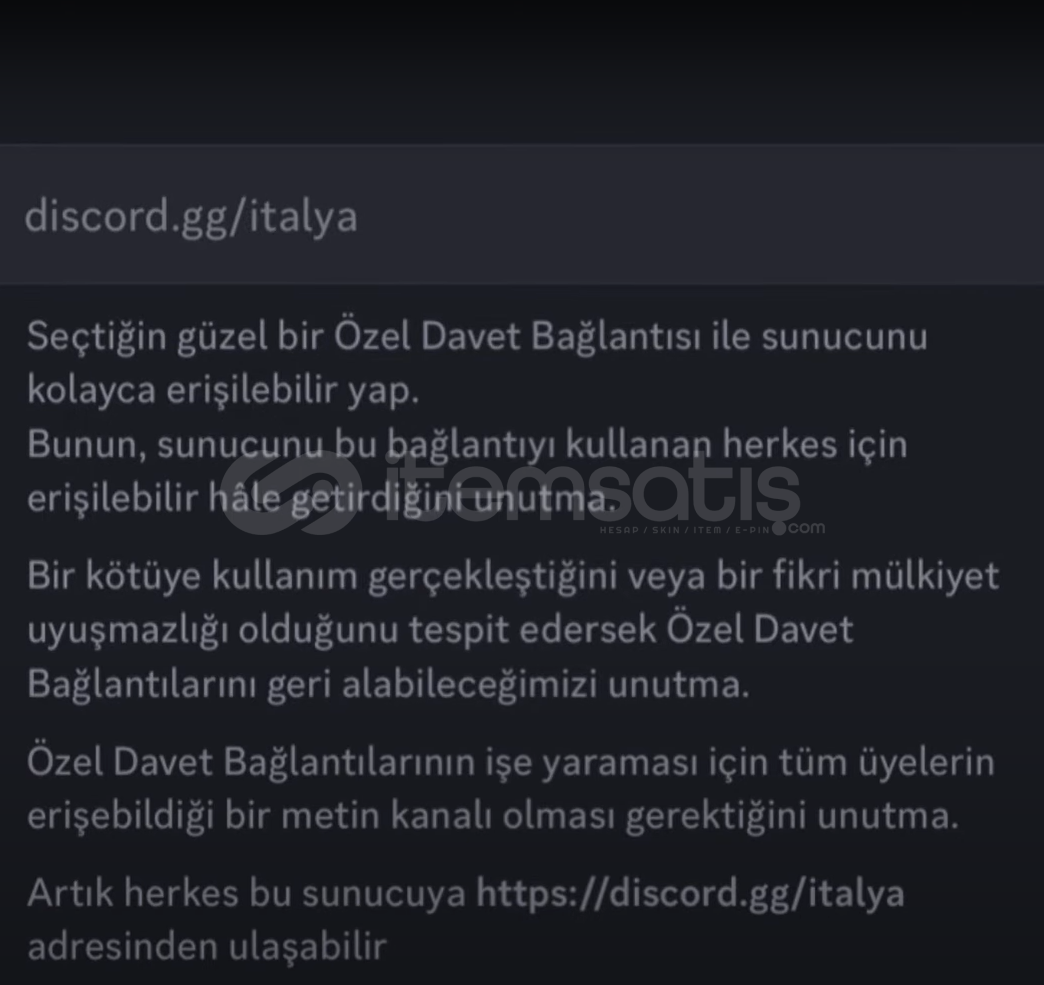Click the itemsatış swirl logo icon
Viewport: 1044px width, 985px height.
(292, 493)
